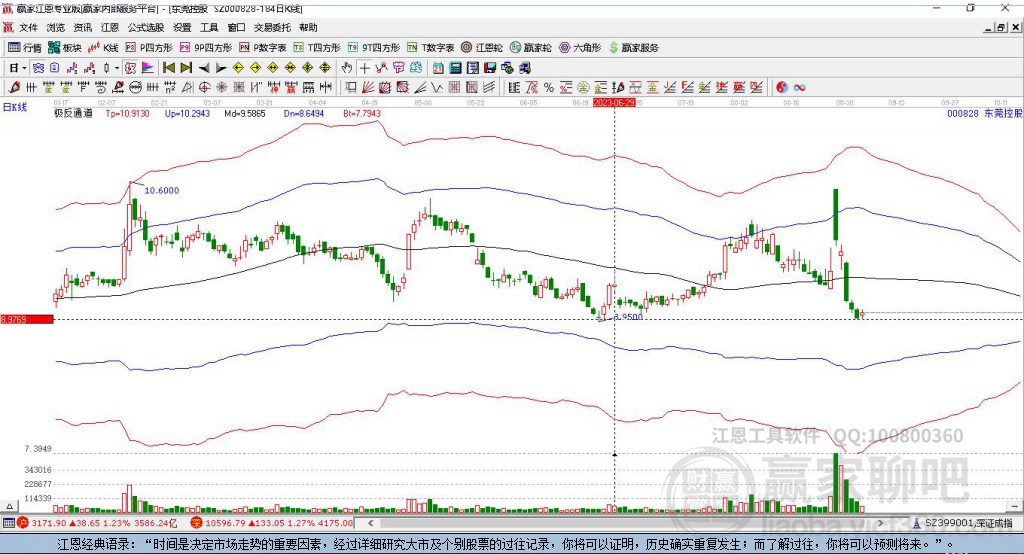Select the red Gann fan lines tool

368,87
